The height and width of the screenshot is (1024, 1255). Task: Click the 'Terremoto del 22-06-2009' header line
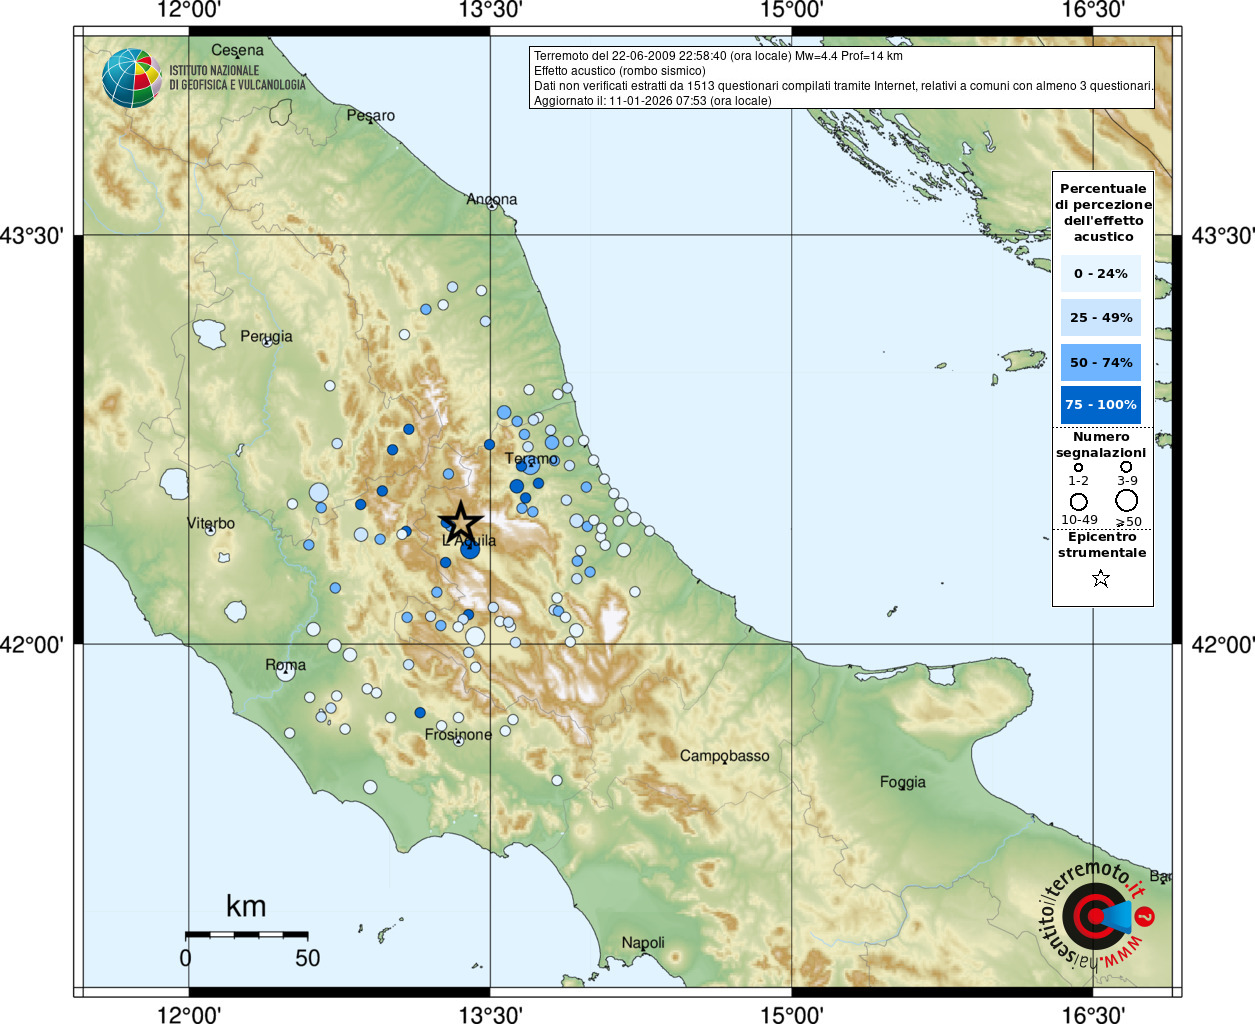coord(718,56)
